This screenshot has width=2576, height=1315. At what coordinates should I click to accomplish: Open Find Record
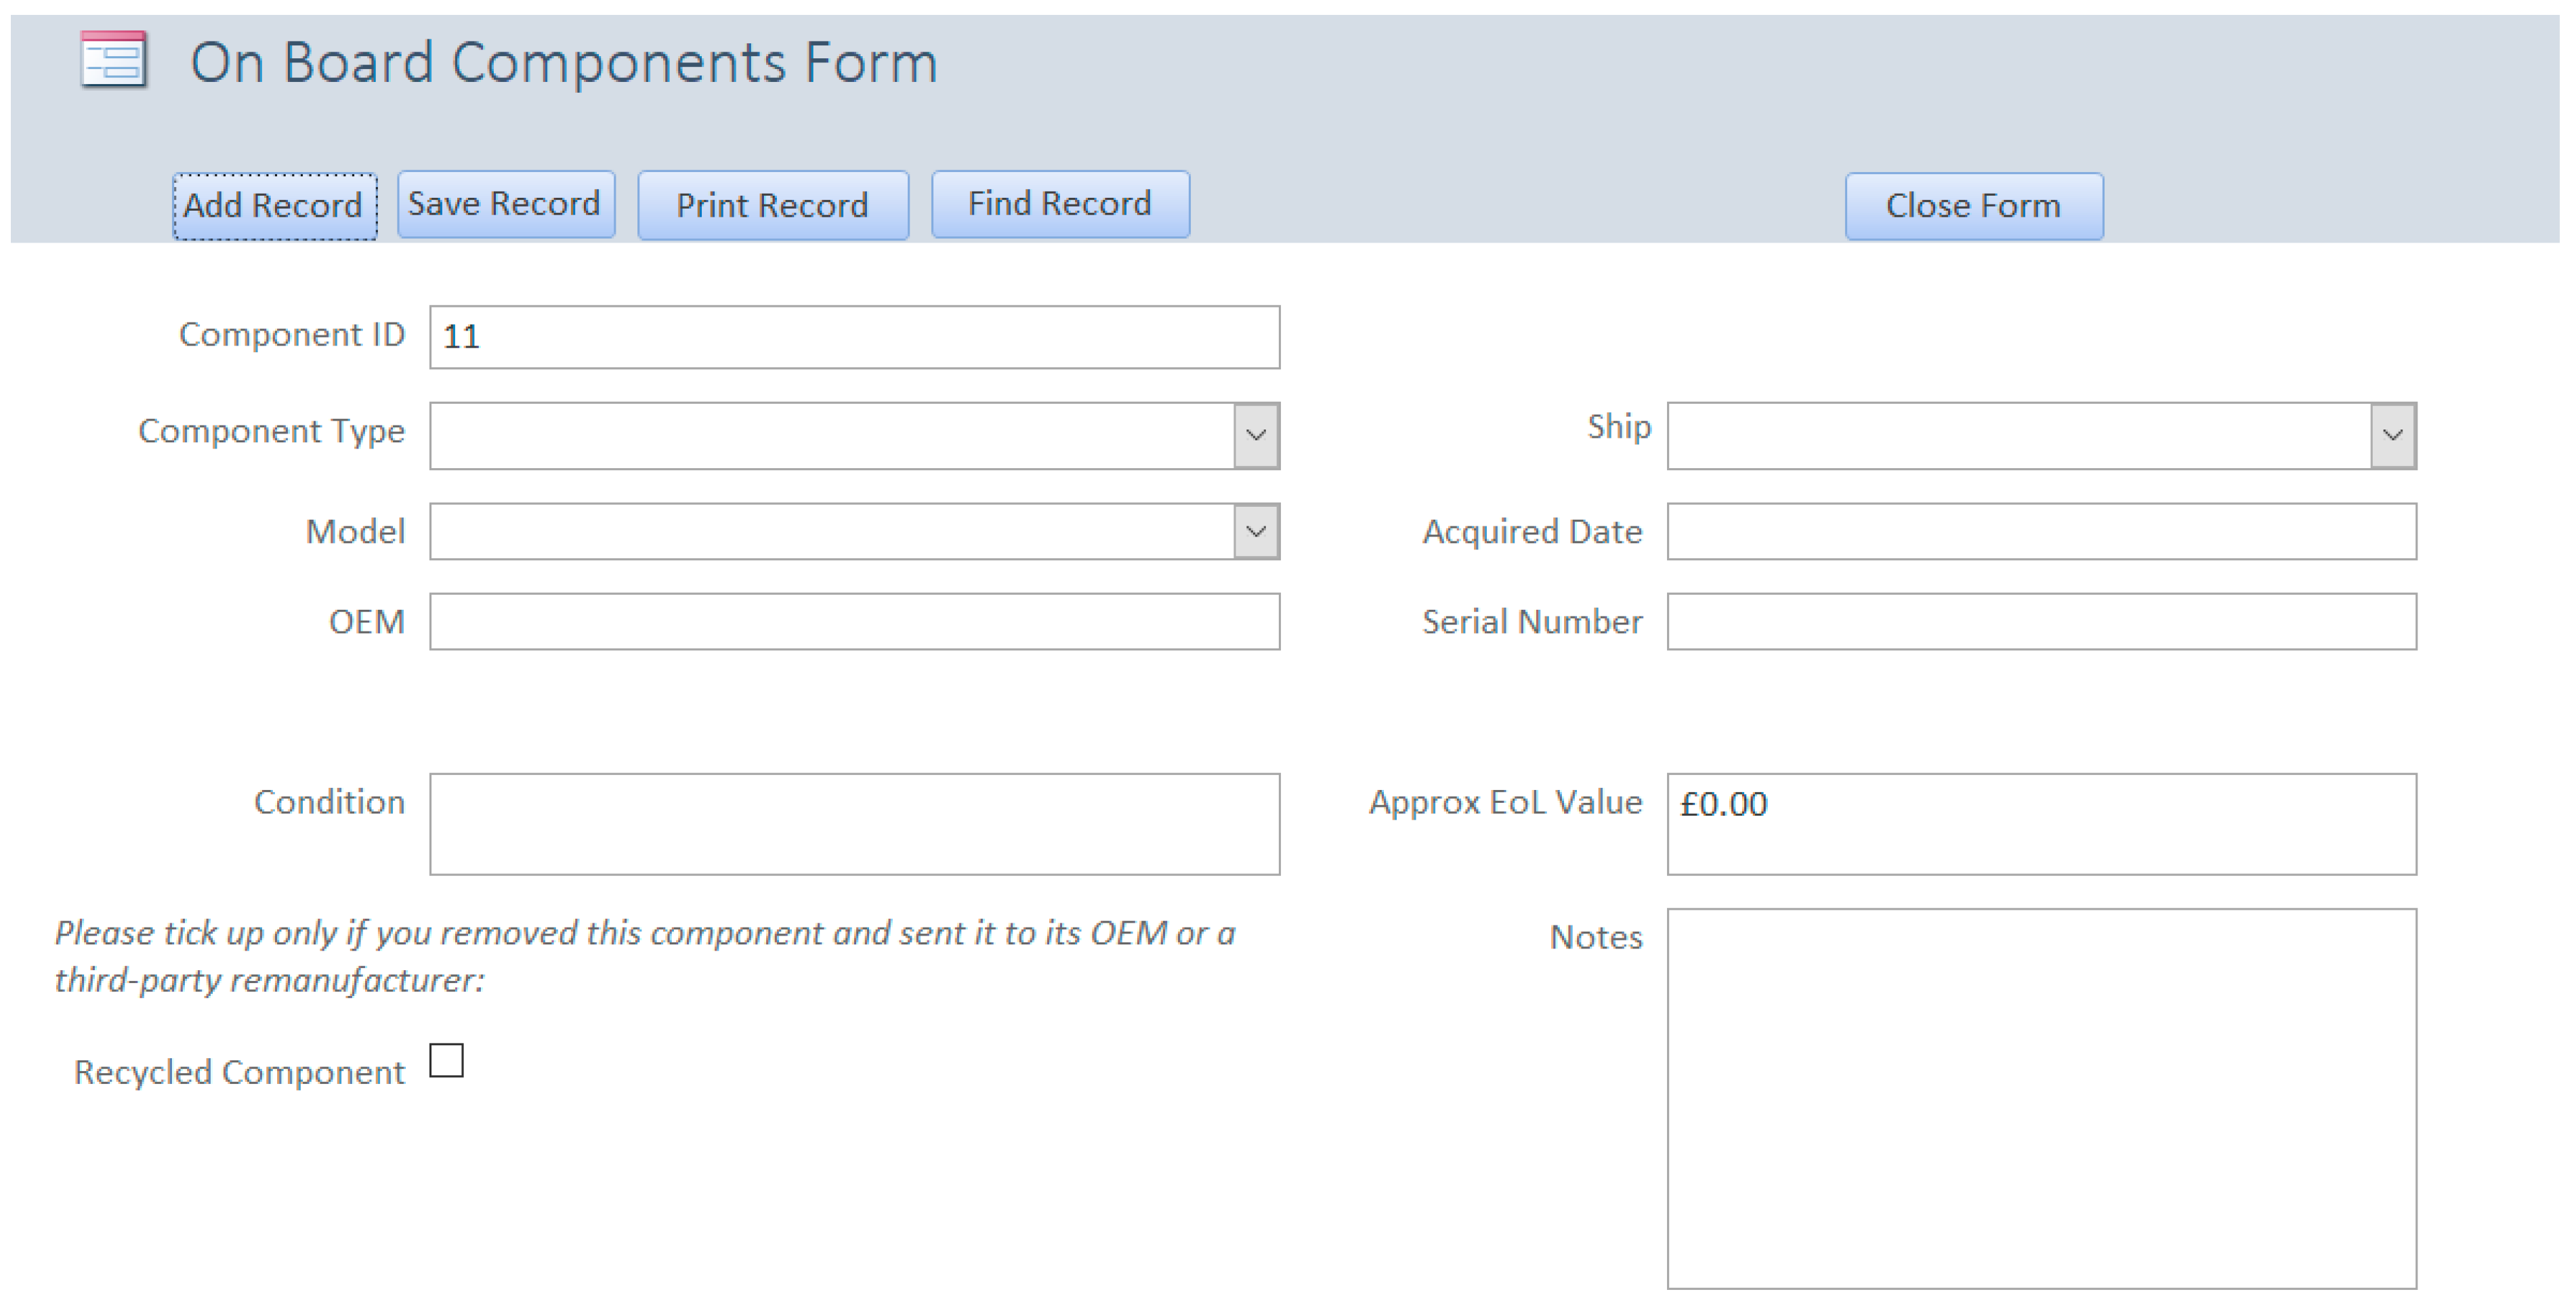coord(1059,204)
